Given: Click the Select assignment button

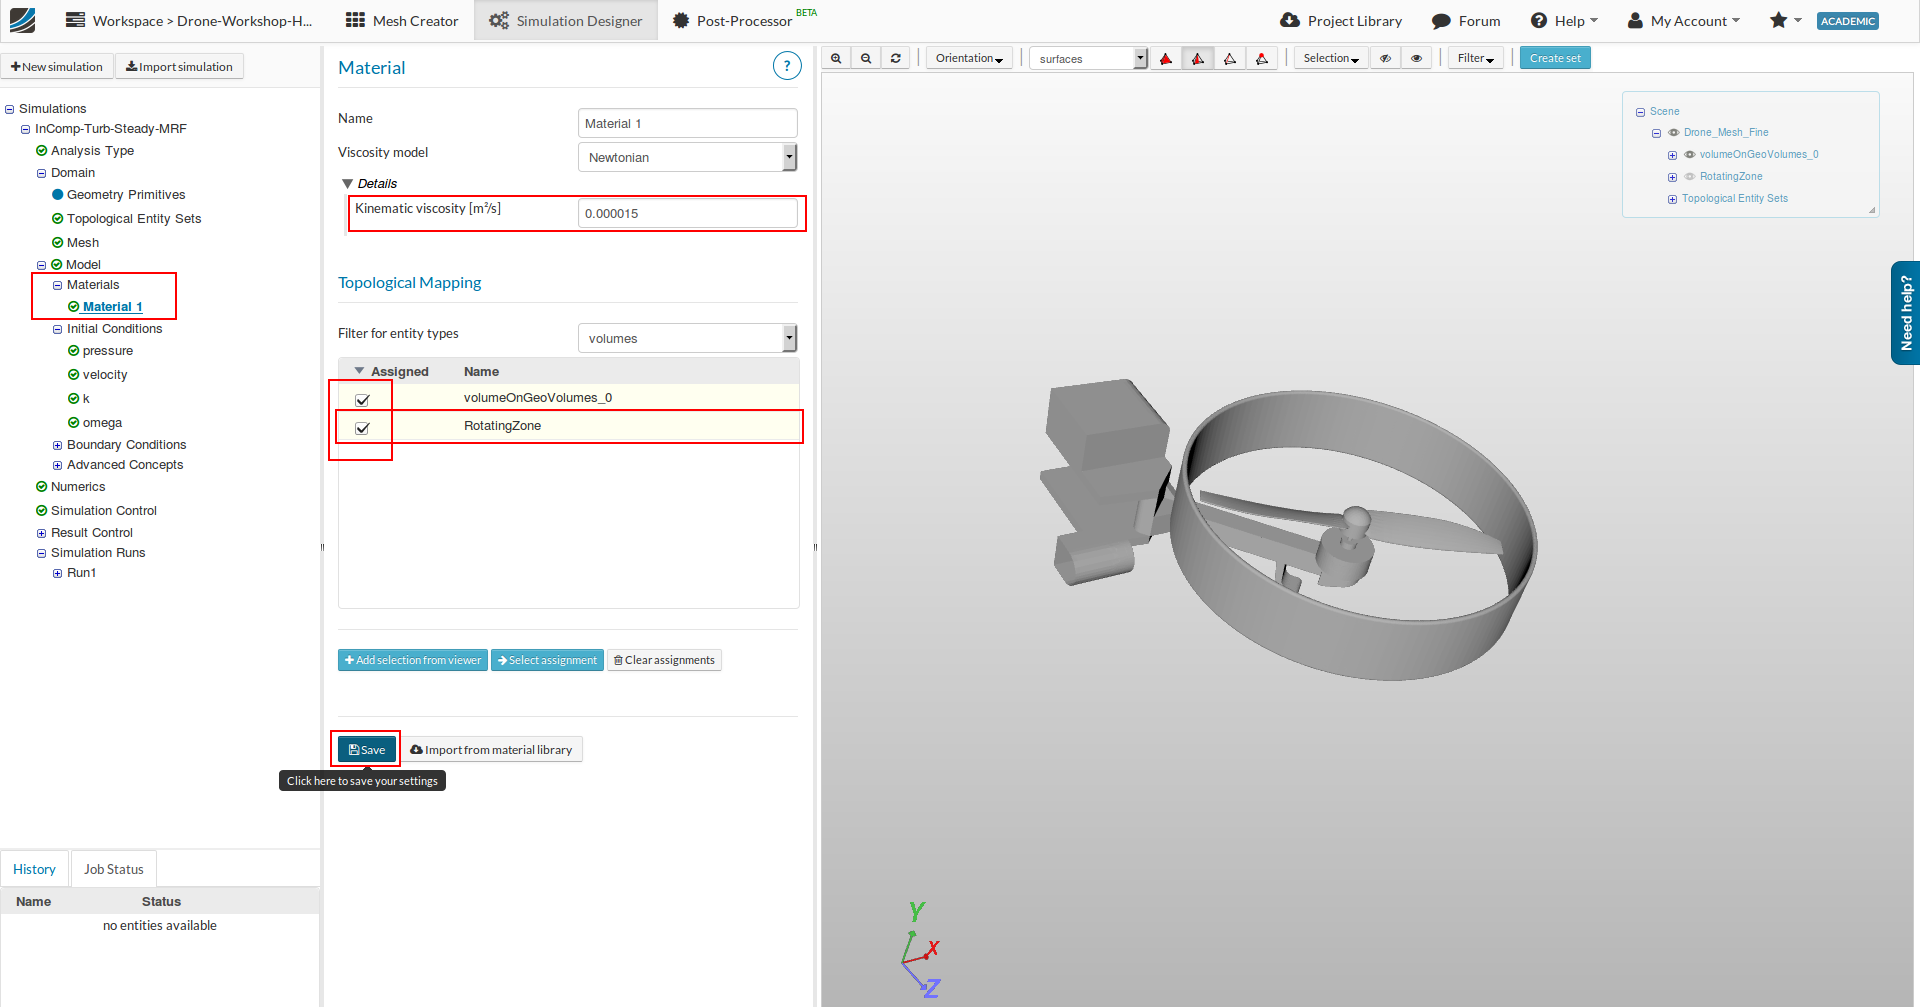Looking at the screenshot, I should tap(547, 660).
